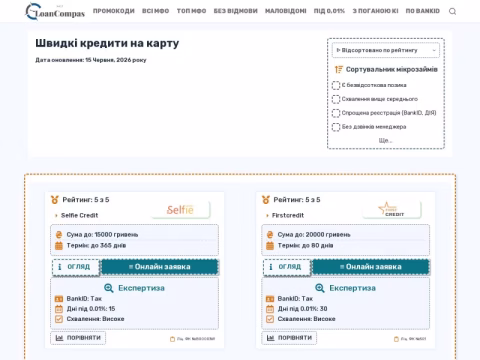The width and height of the screenshot is (480, 360).
Task: Select text 'Дні під 0.01%: 30'
Action: point(302,309)
